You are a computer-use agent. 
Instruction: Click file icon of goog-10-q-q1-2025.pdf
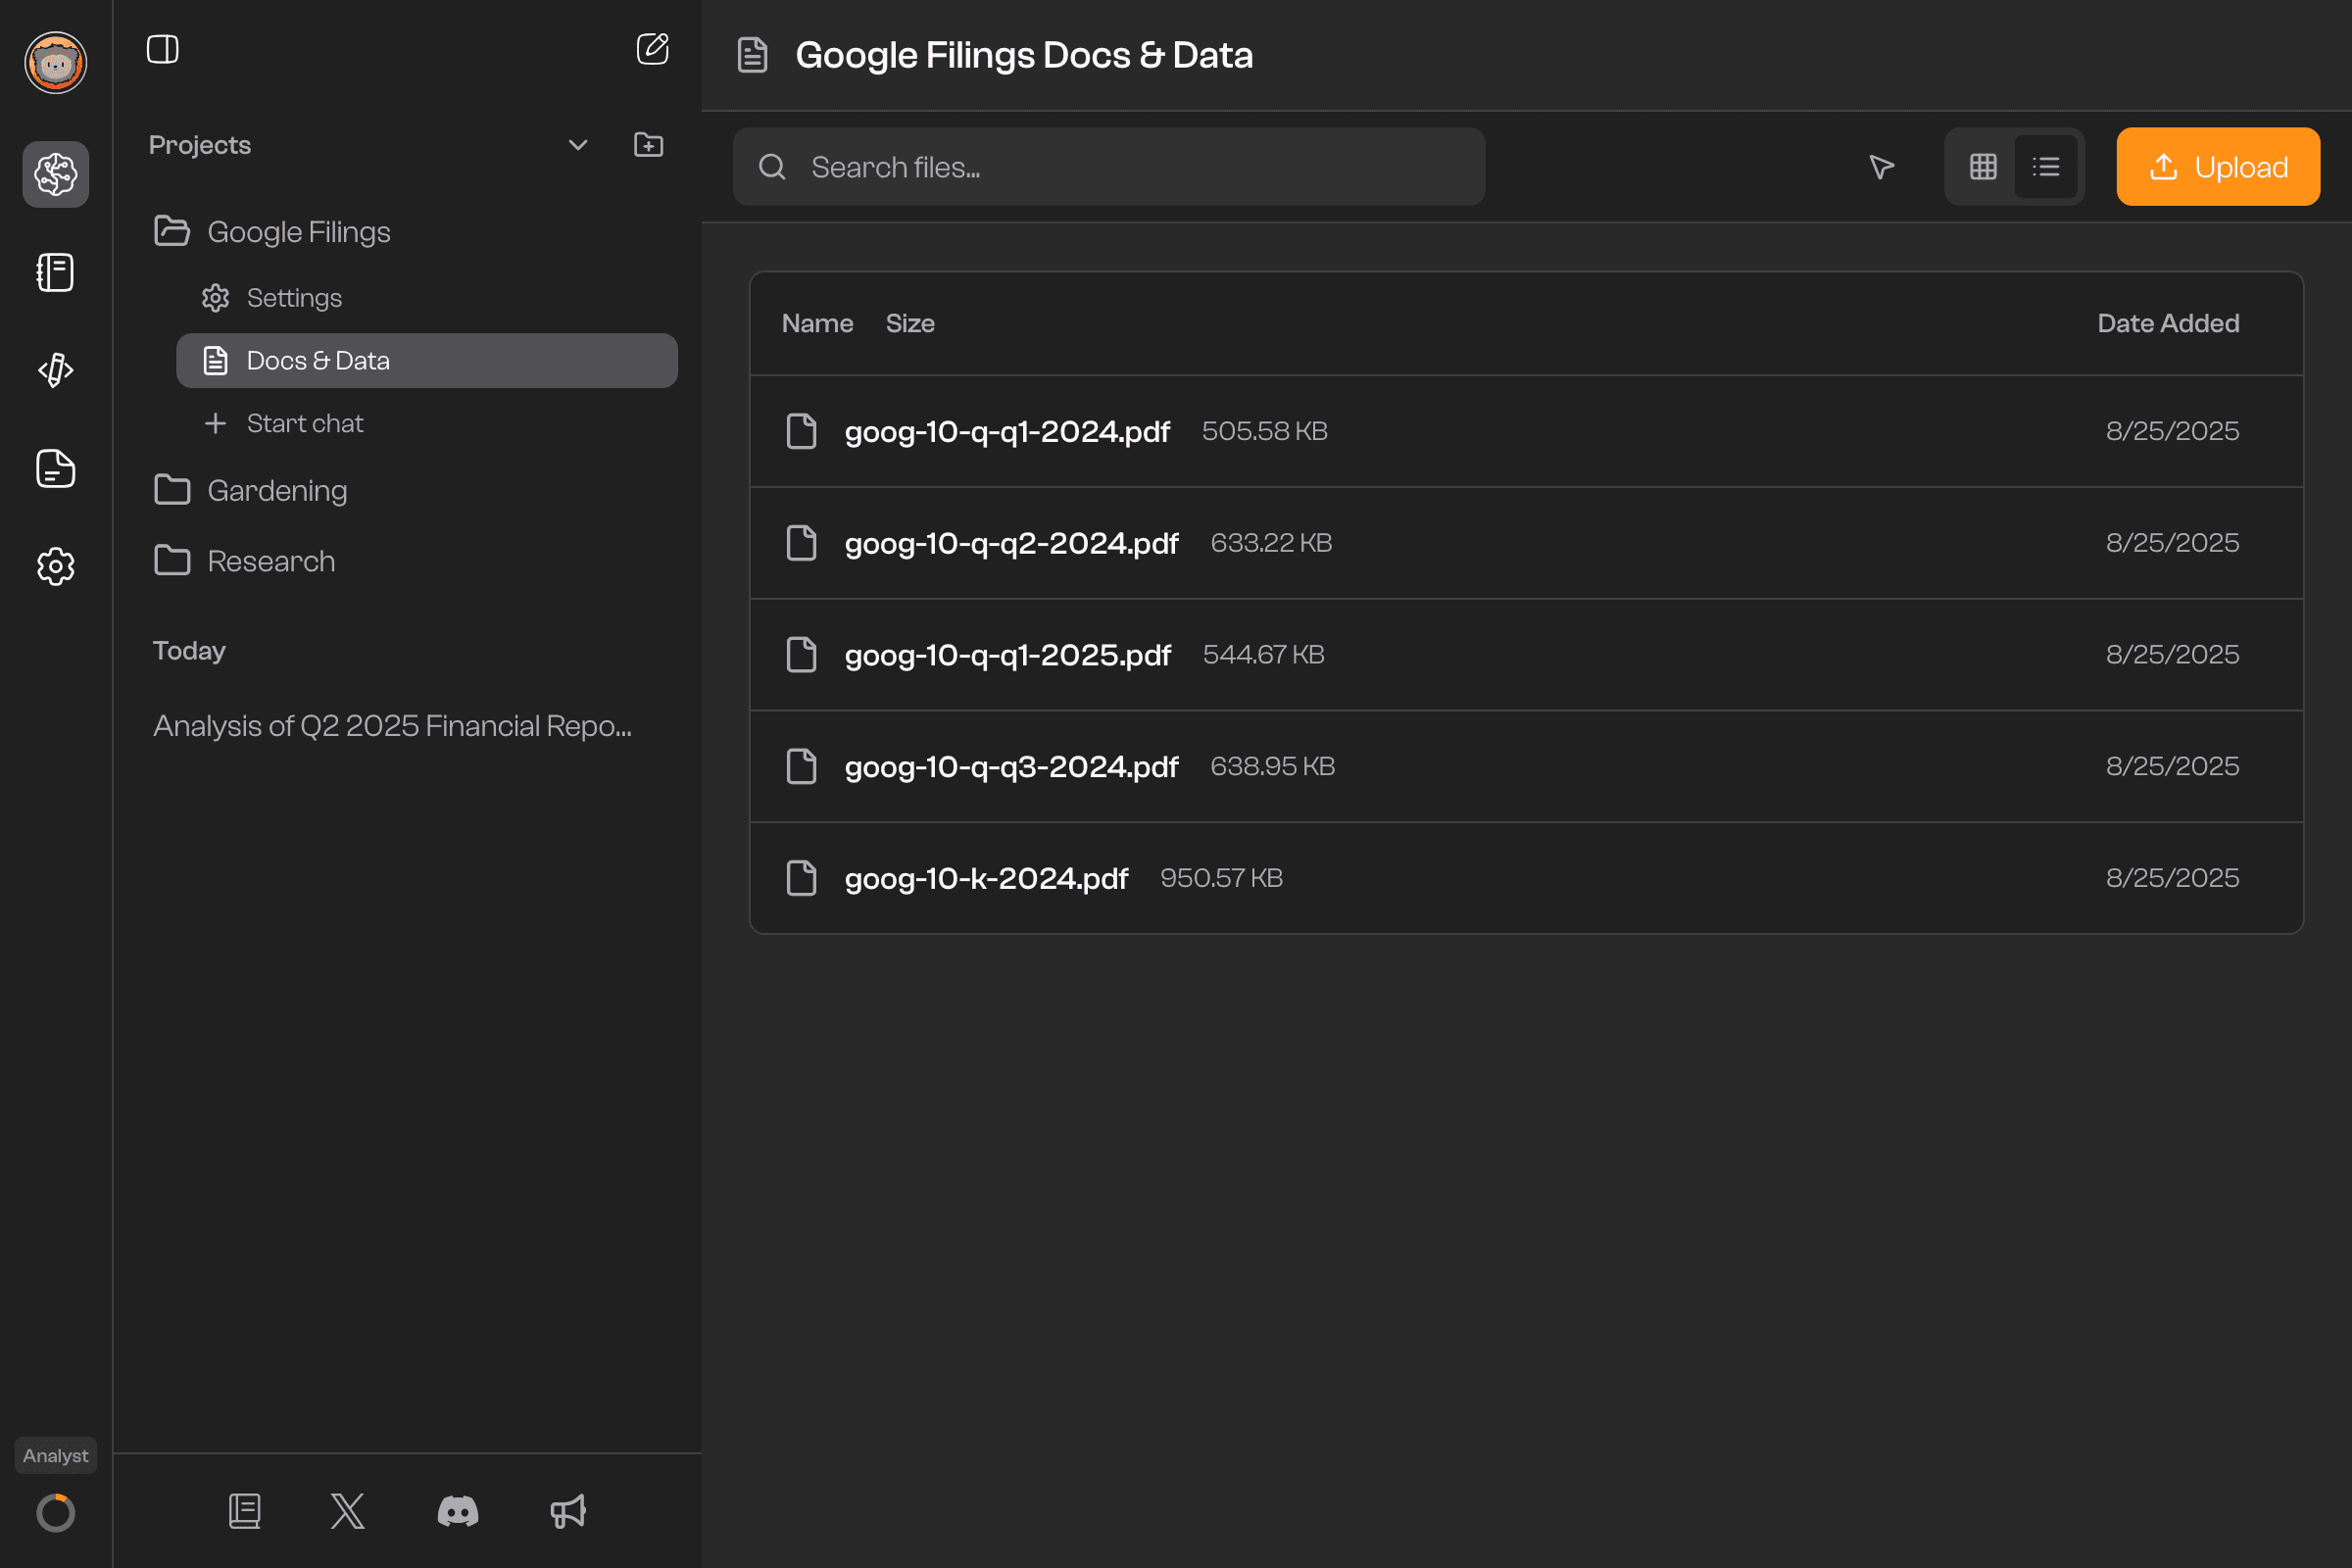click(801, 655)
